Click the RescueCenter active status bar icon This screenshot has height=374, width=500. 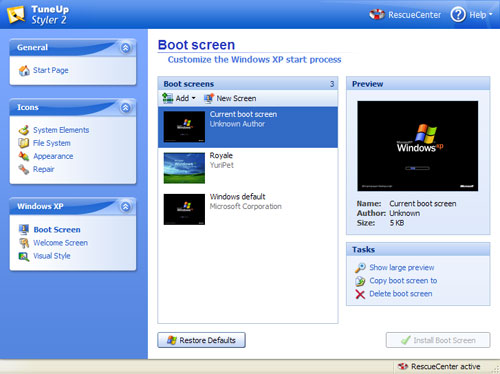coord(403,366)
